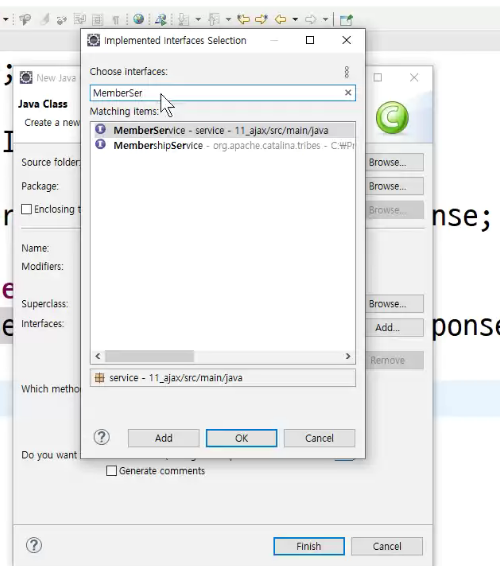Image resolution: width=500 pixels, height=566 pixels.
Task: Select MemberService - service in matching items
Action: (x=223, y=130)
